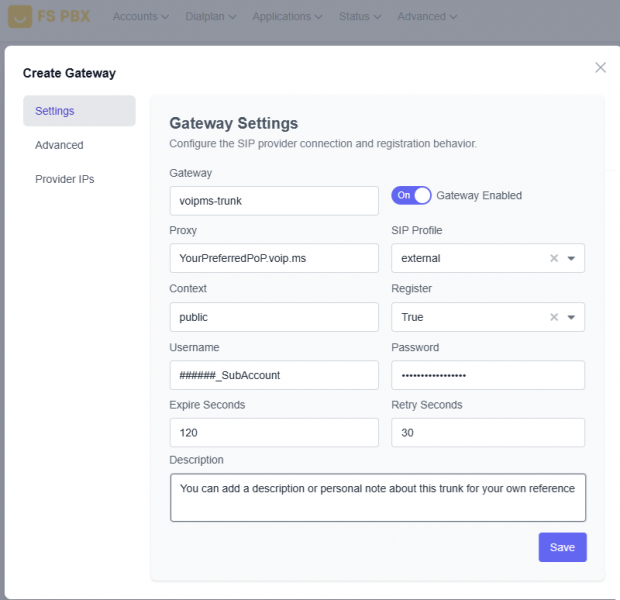620x600 pixels.
Task: Expand the Applications menu
Action: pos(287,17)
